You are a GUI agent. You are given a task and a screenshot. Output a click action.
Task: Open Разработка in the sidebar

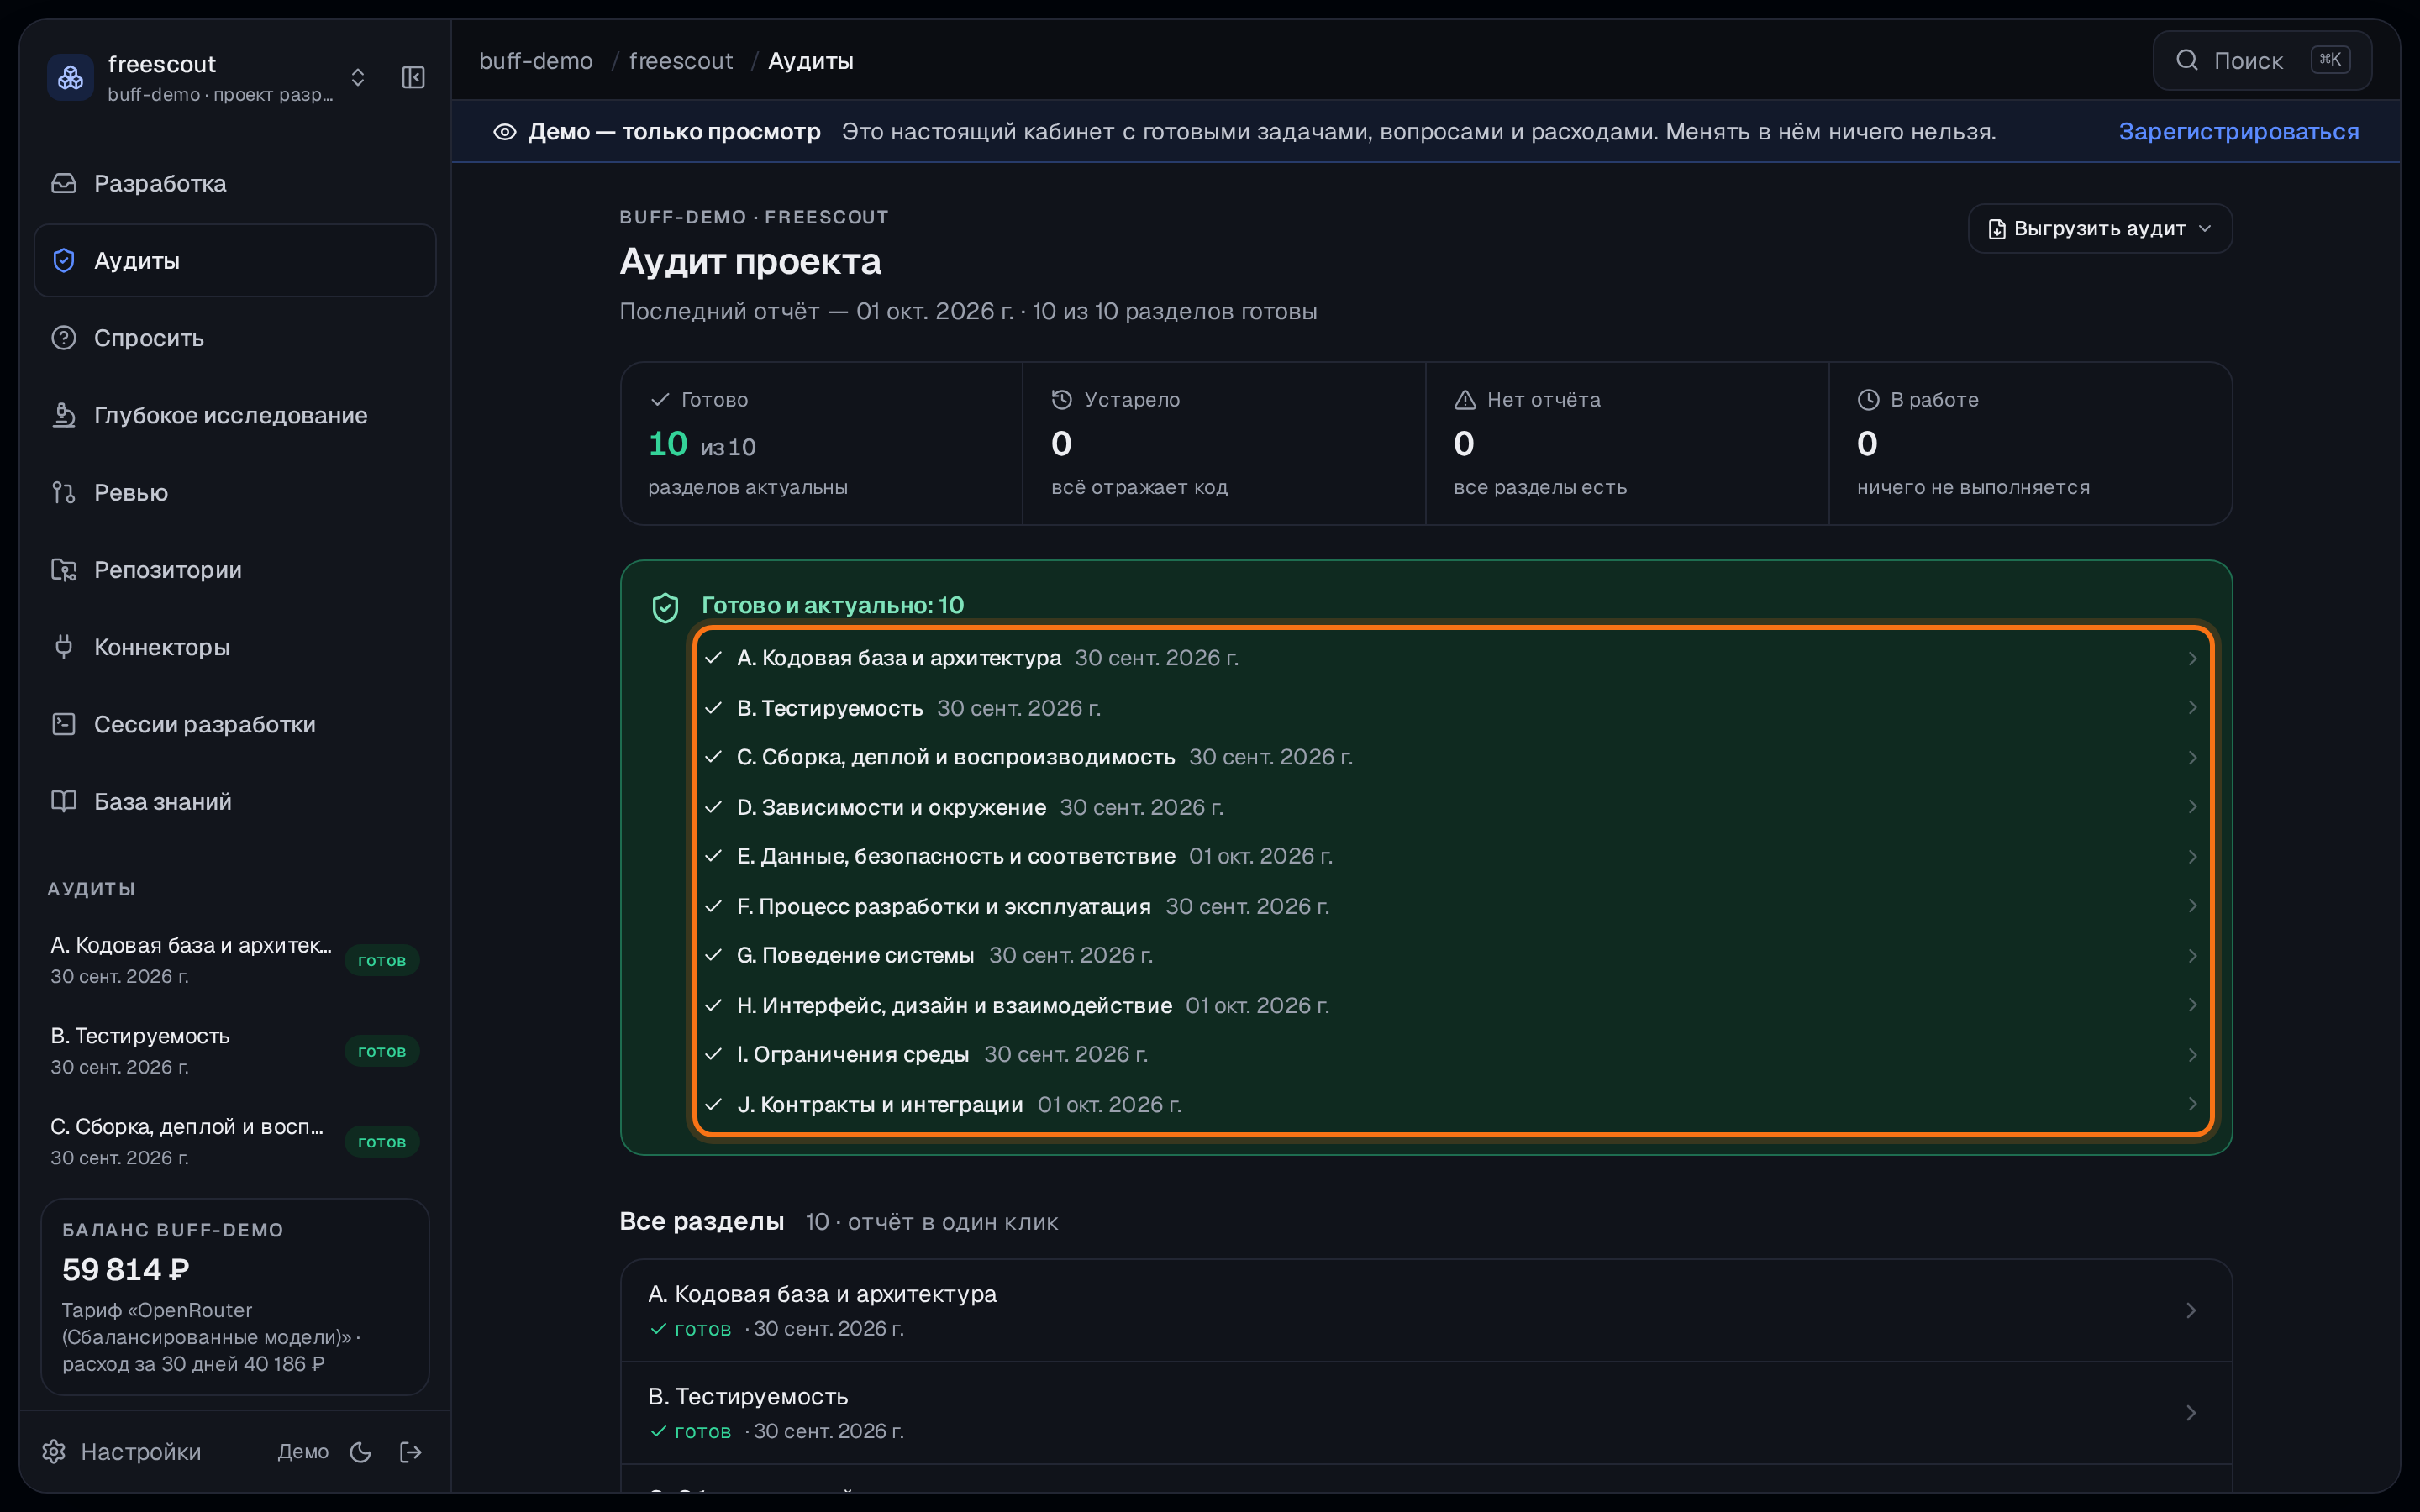coord(235,183)
